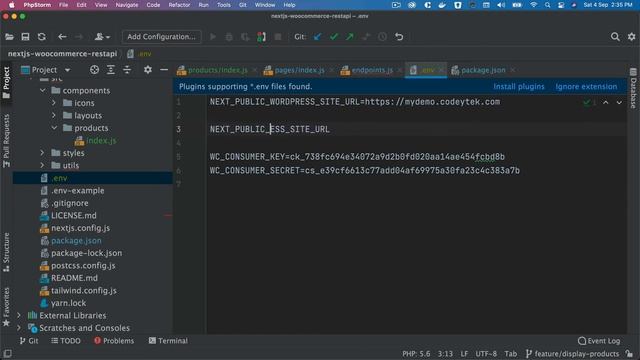
Task: Open Search Everywhere magnifier icon
Action: point(615,37)
